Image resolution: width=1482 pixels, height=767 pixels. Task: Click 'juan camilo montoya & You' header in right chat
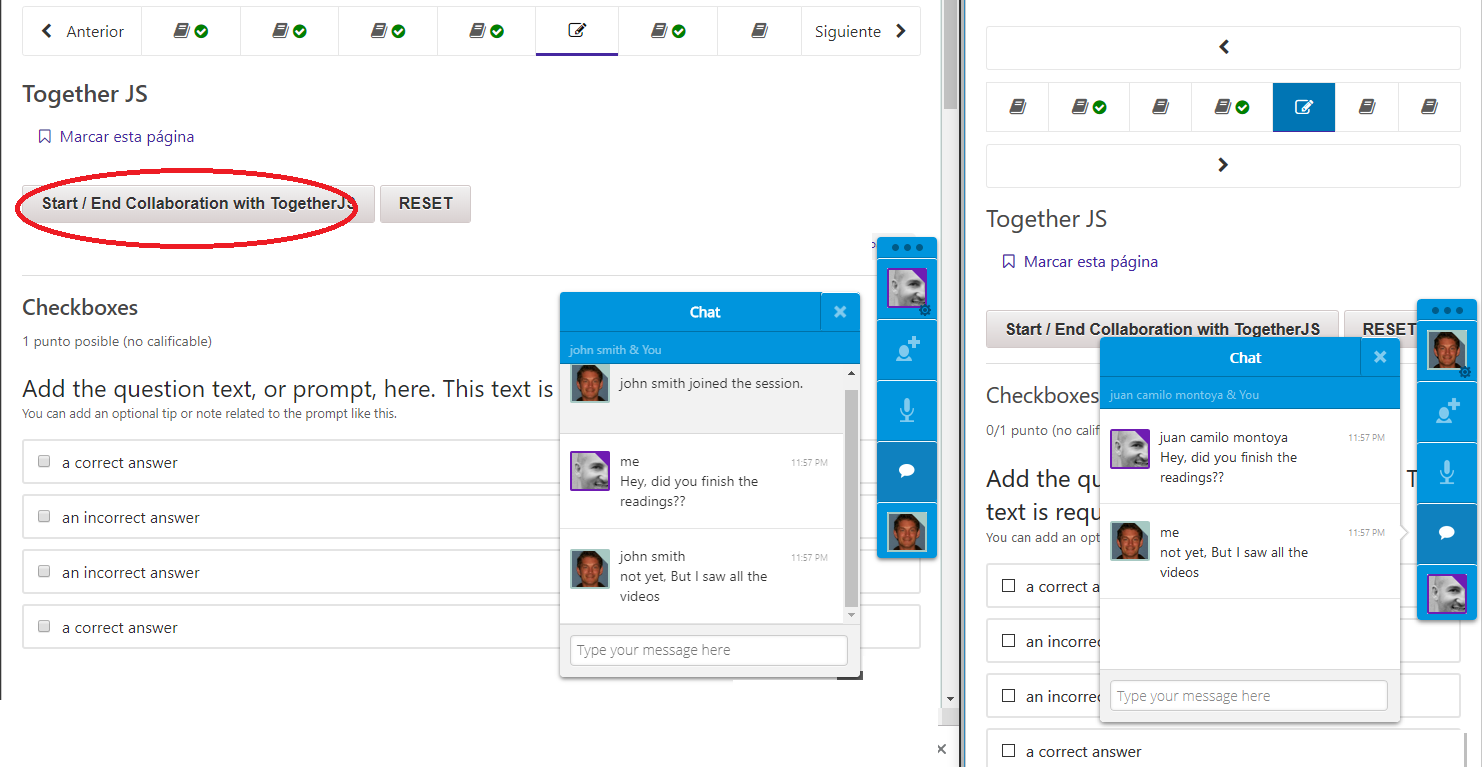[1184, 395]
